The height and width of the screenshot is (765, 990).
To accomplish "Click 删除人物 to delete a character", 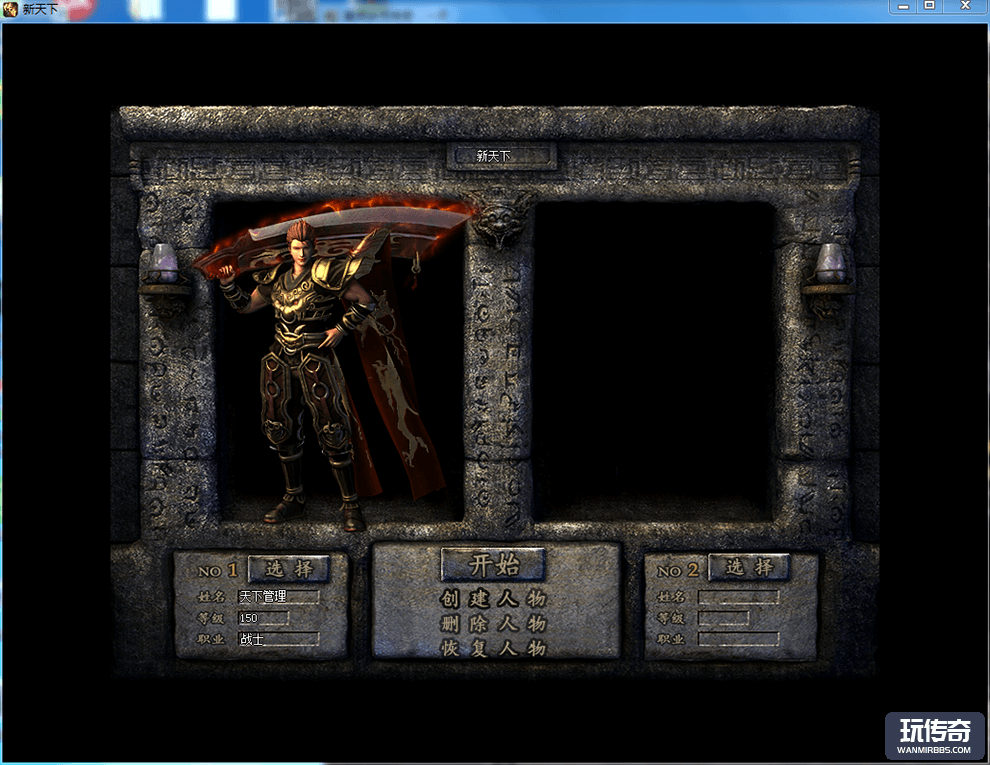I will [493, 624].
